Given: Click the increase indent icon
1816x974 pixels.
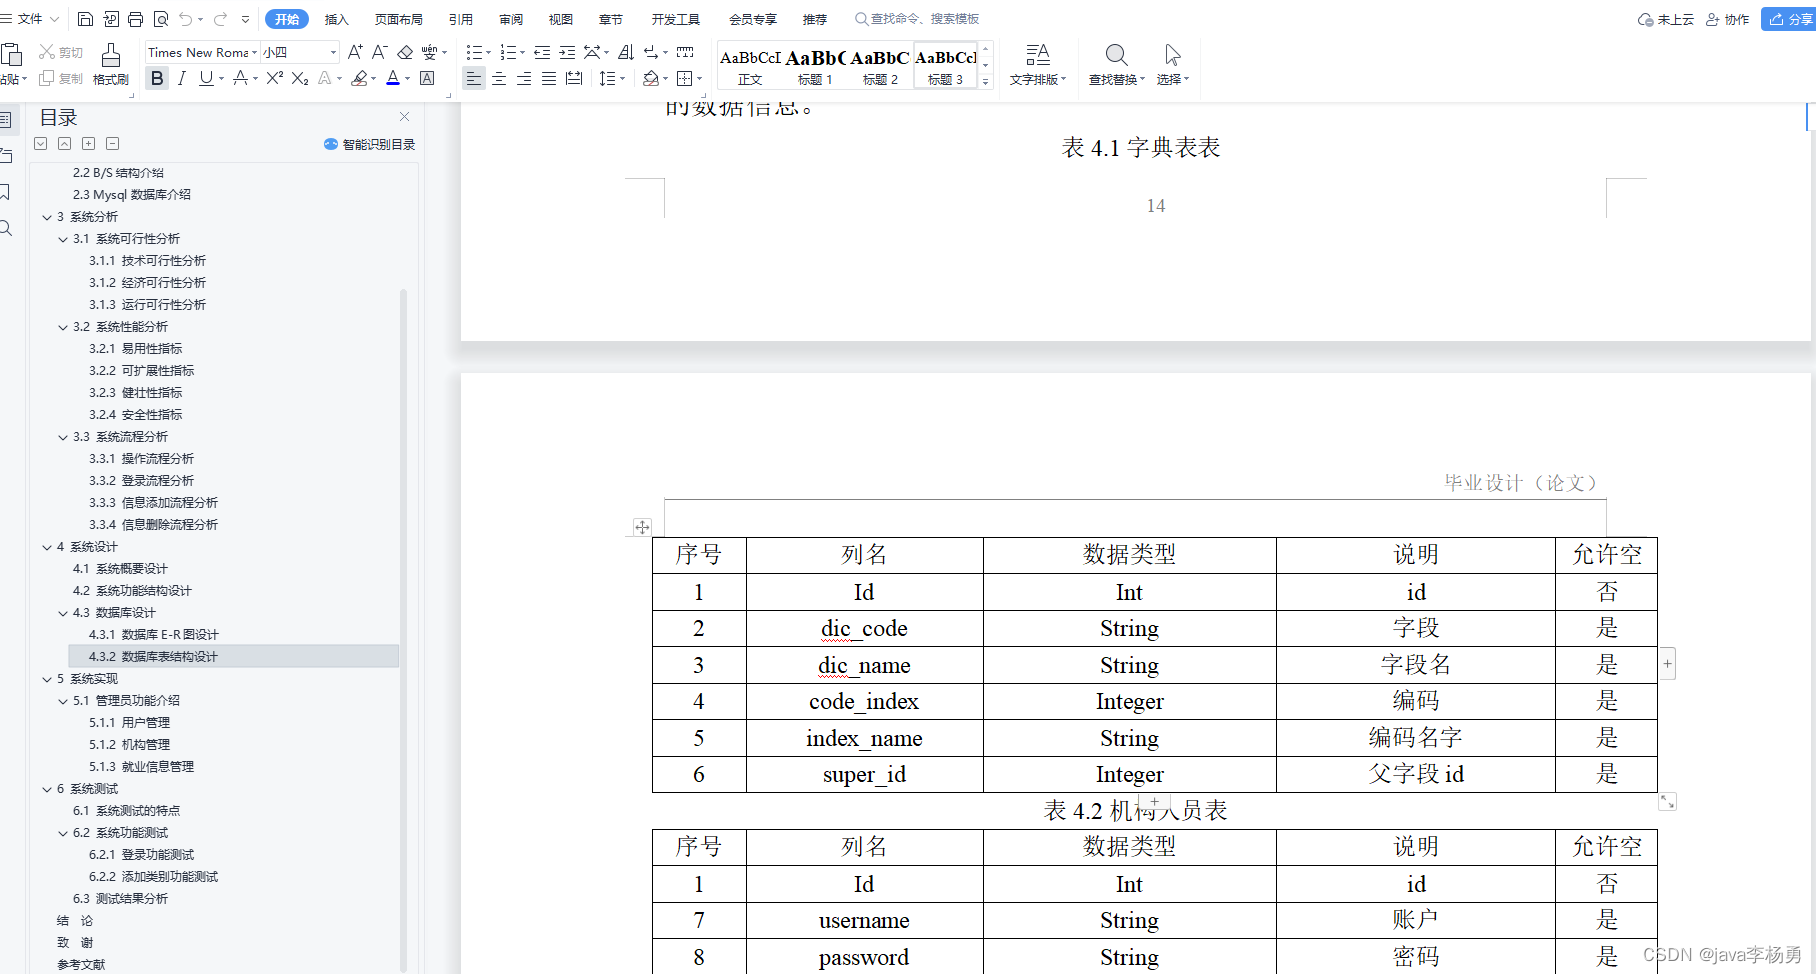Looking at the screenshot, I should coord(567,52).
